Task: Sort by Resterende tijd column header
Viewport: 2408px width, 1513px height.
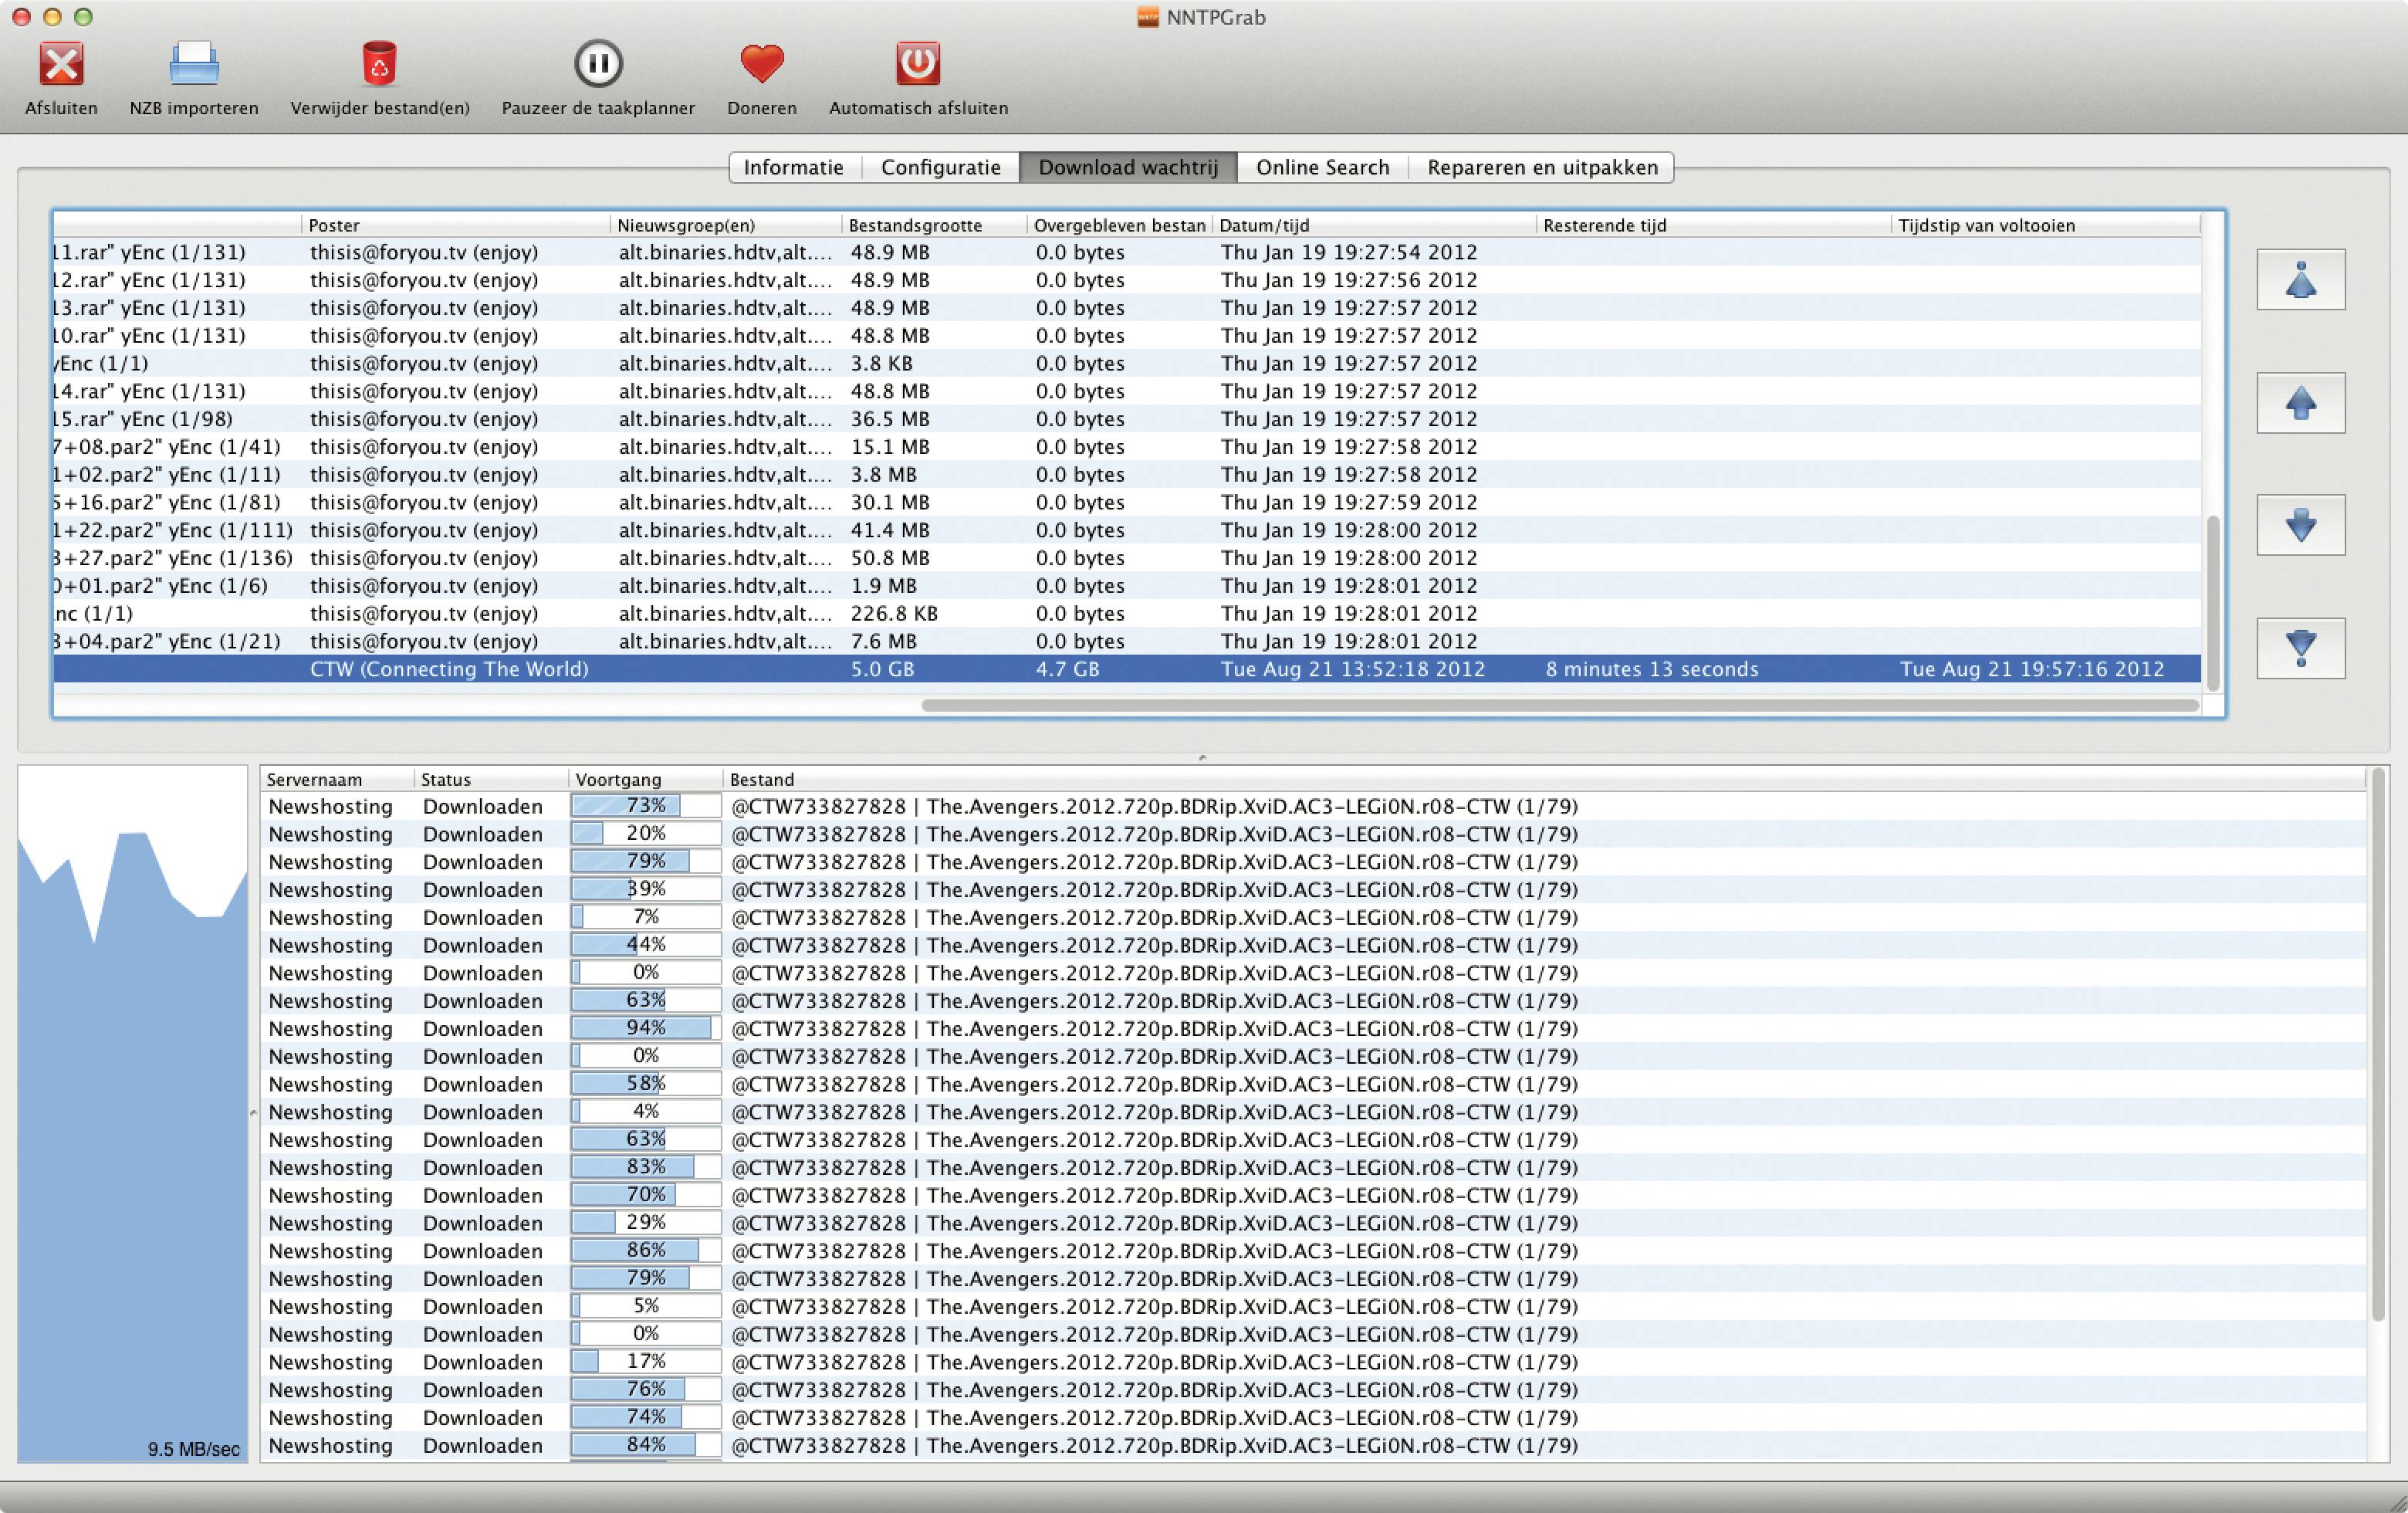Action: click(1604, 226)
